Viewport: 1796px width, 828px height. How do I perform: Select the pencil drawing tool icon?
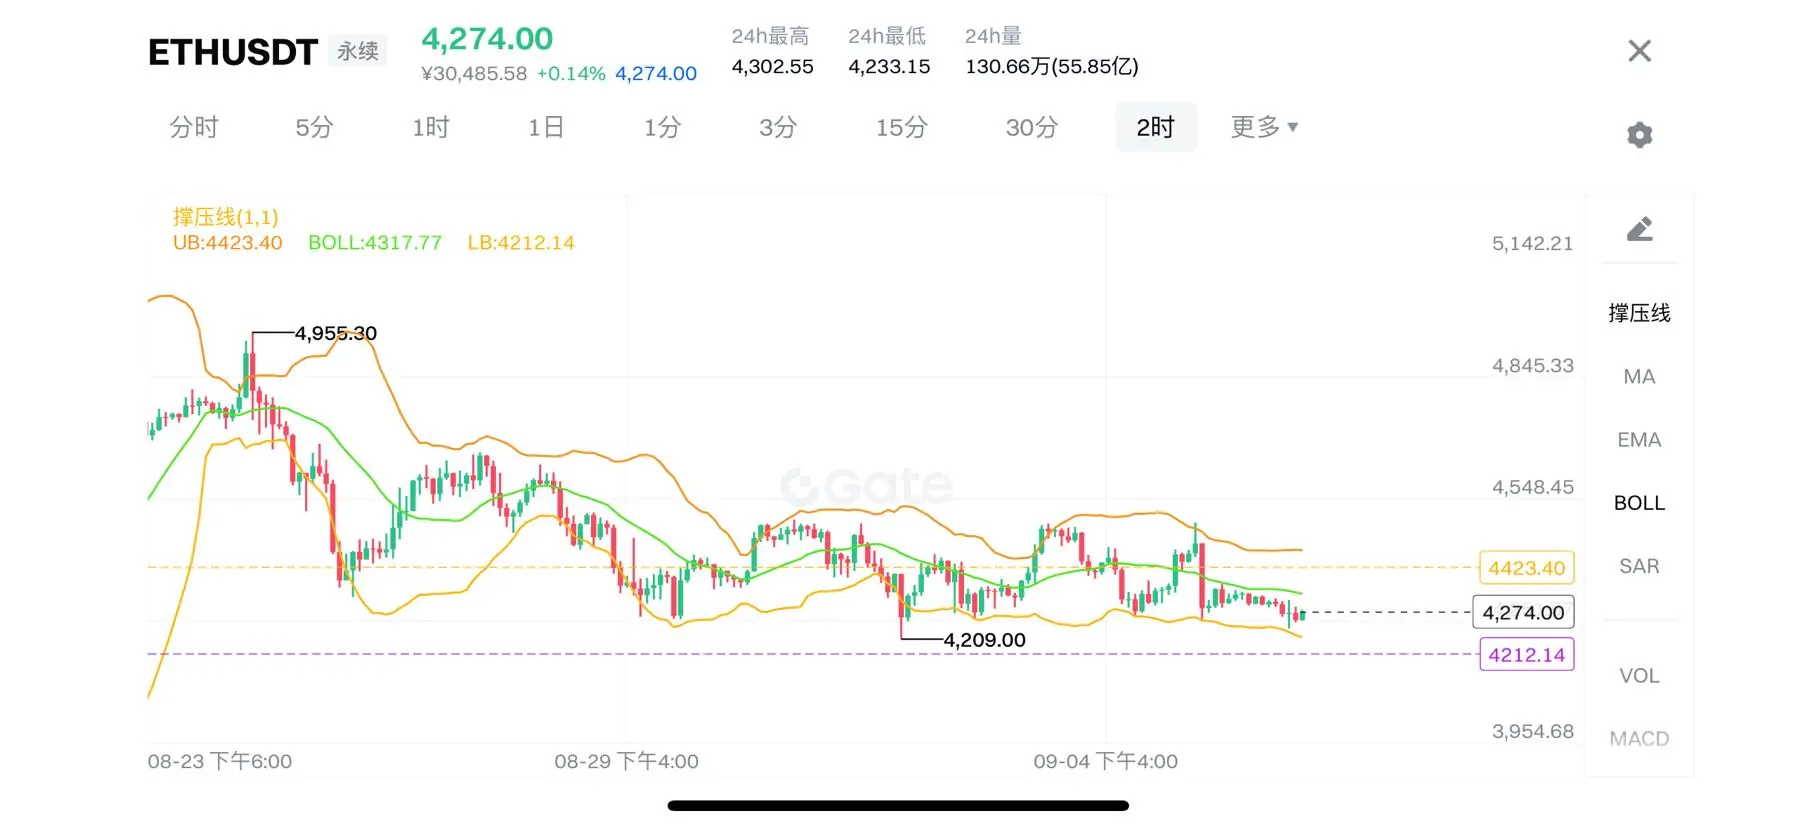coord(1639,229)
